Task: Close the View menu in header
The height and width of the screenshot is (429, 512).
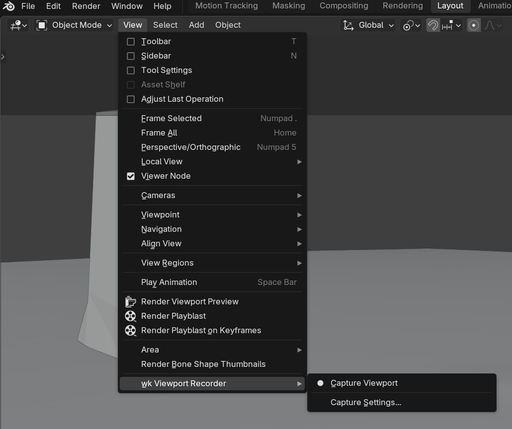Action: point(132,25)
